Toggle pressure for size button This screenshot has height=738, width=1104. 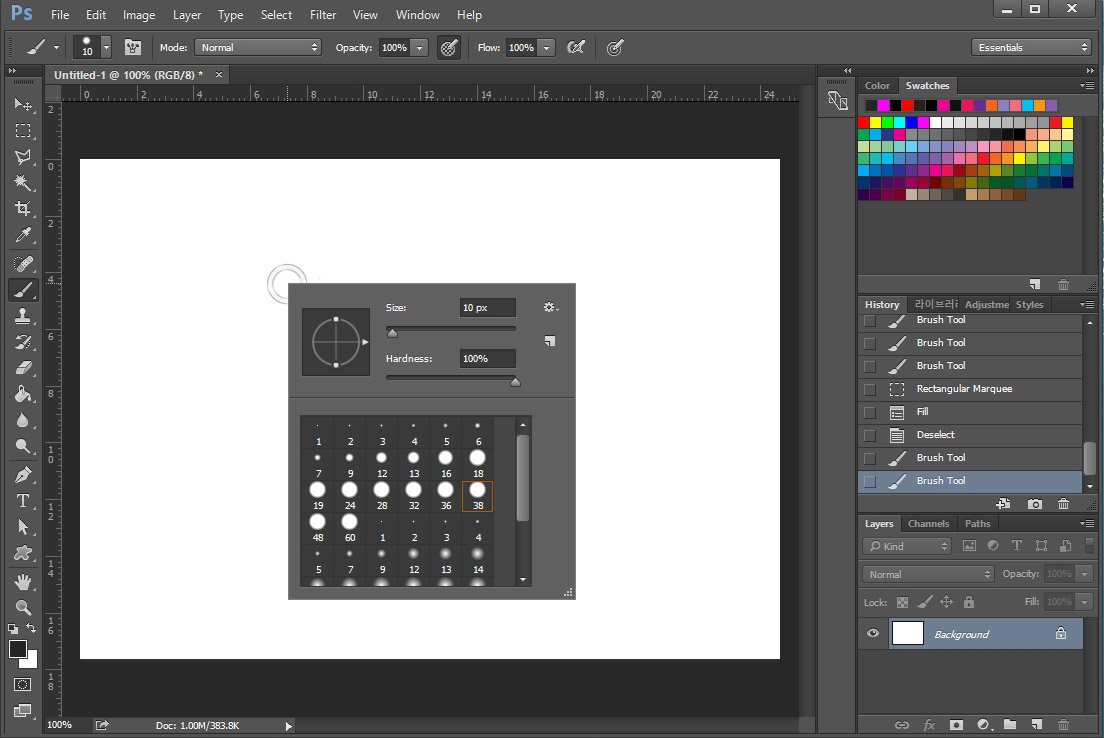coord(615,47)
